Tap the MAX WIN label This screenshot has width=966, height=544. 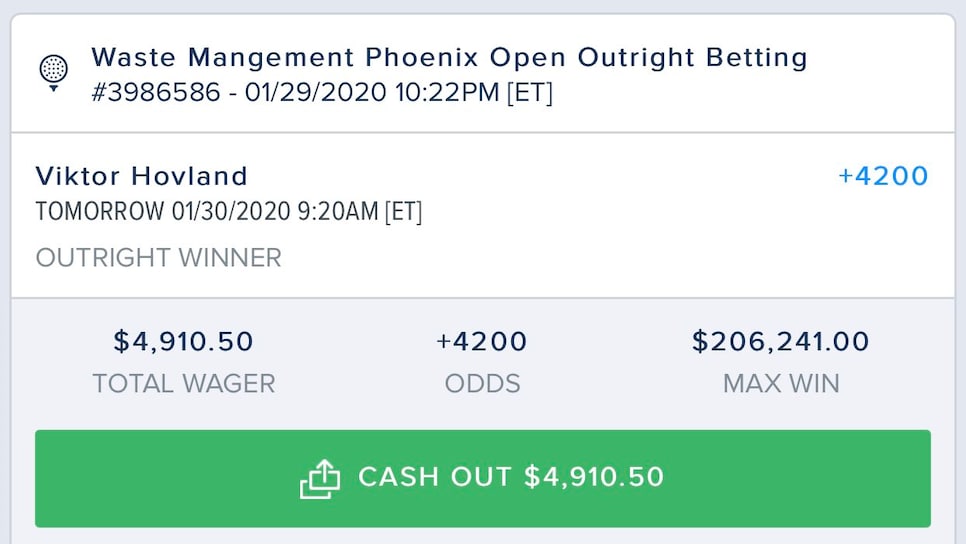781,384
